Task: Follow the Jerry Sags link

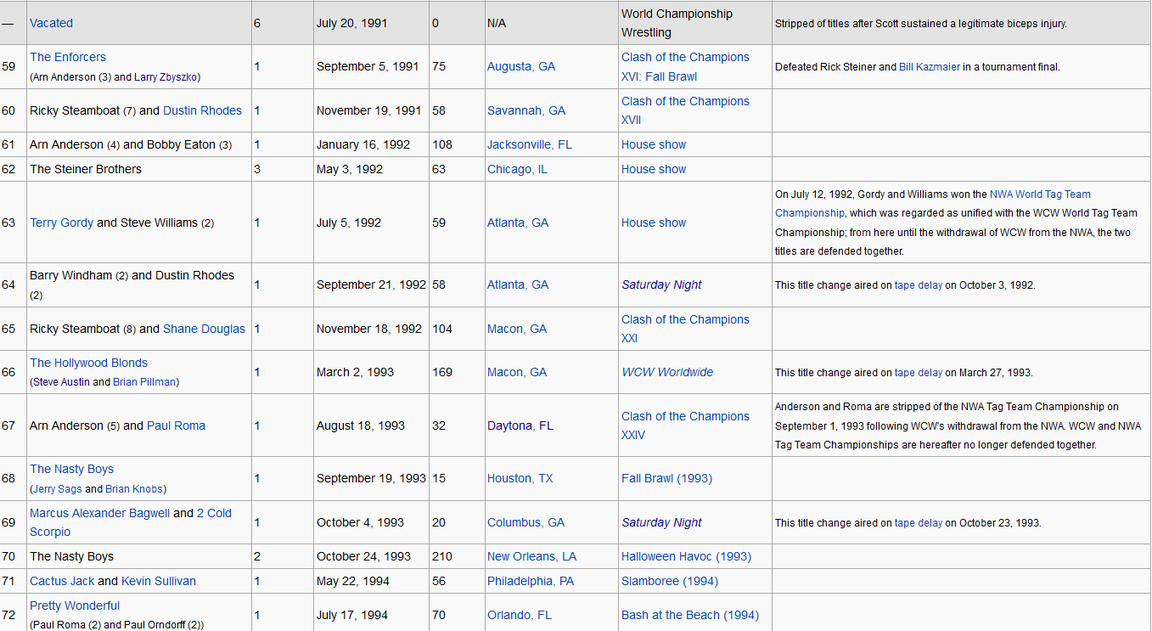Action: [56, 488]
